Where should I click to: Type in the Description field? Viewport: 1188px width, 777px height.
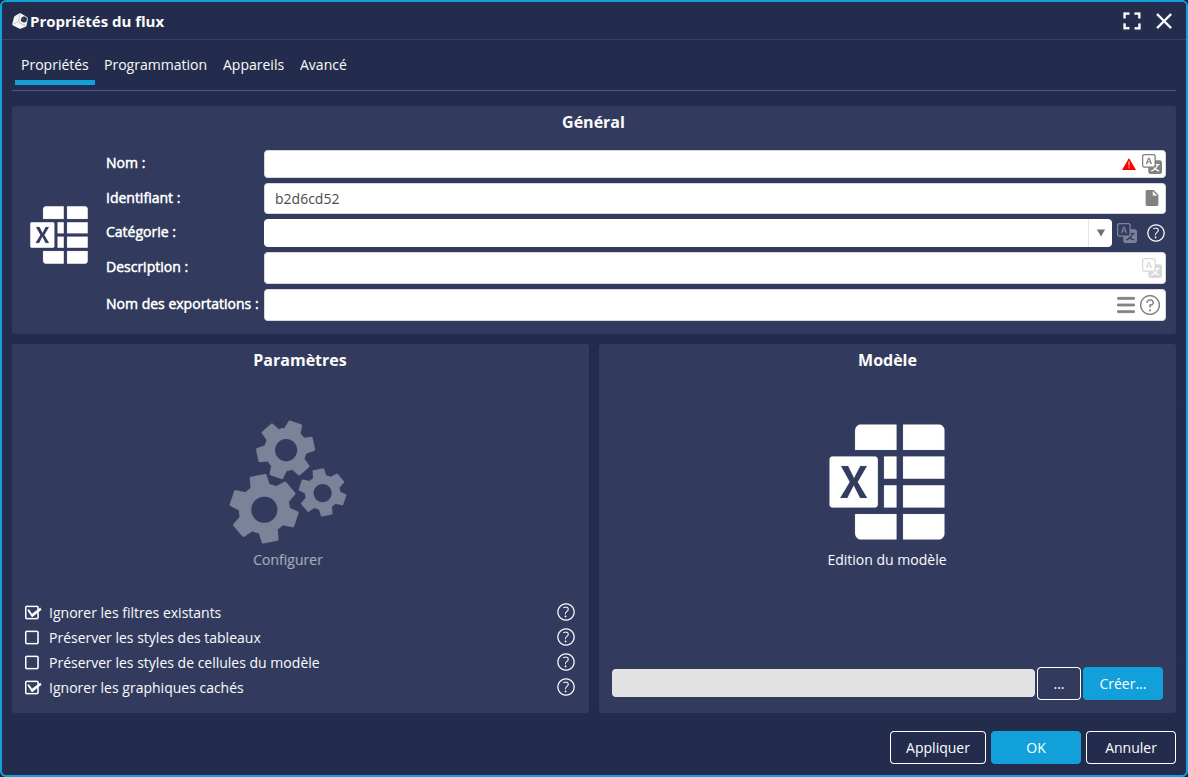(x=700, y=268)
